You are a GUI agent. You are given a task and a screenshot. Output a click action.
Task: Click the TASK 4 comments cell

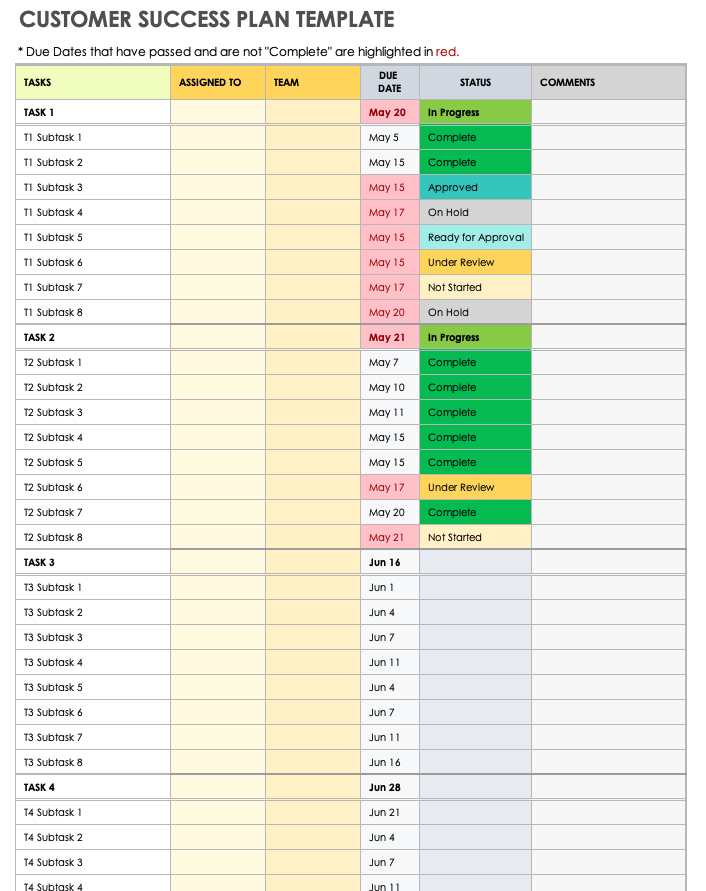[x=607, y=788]
